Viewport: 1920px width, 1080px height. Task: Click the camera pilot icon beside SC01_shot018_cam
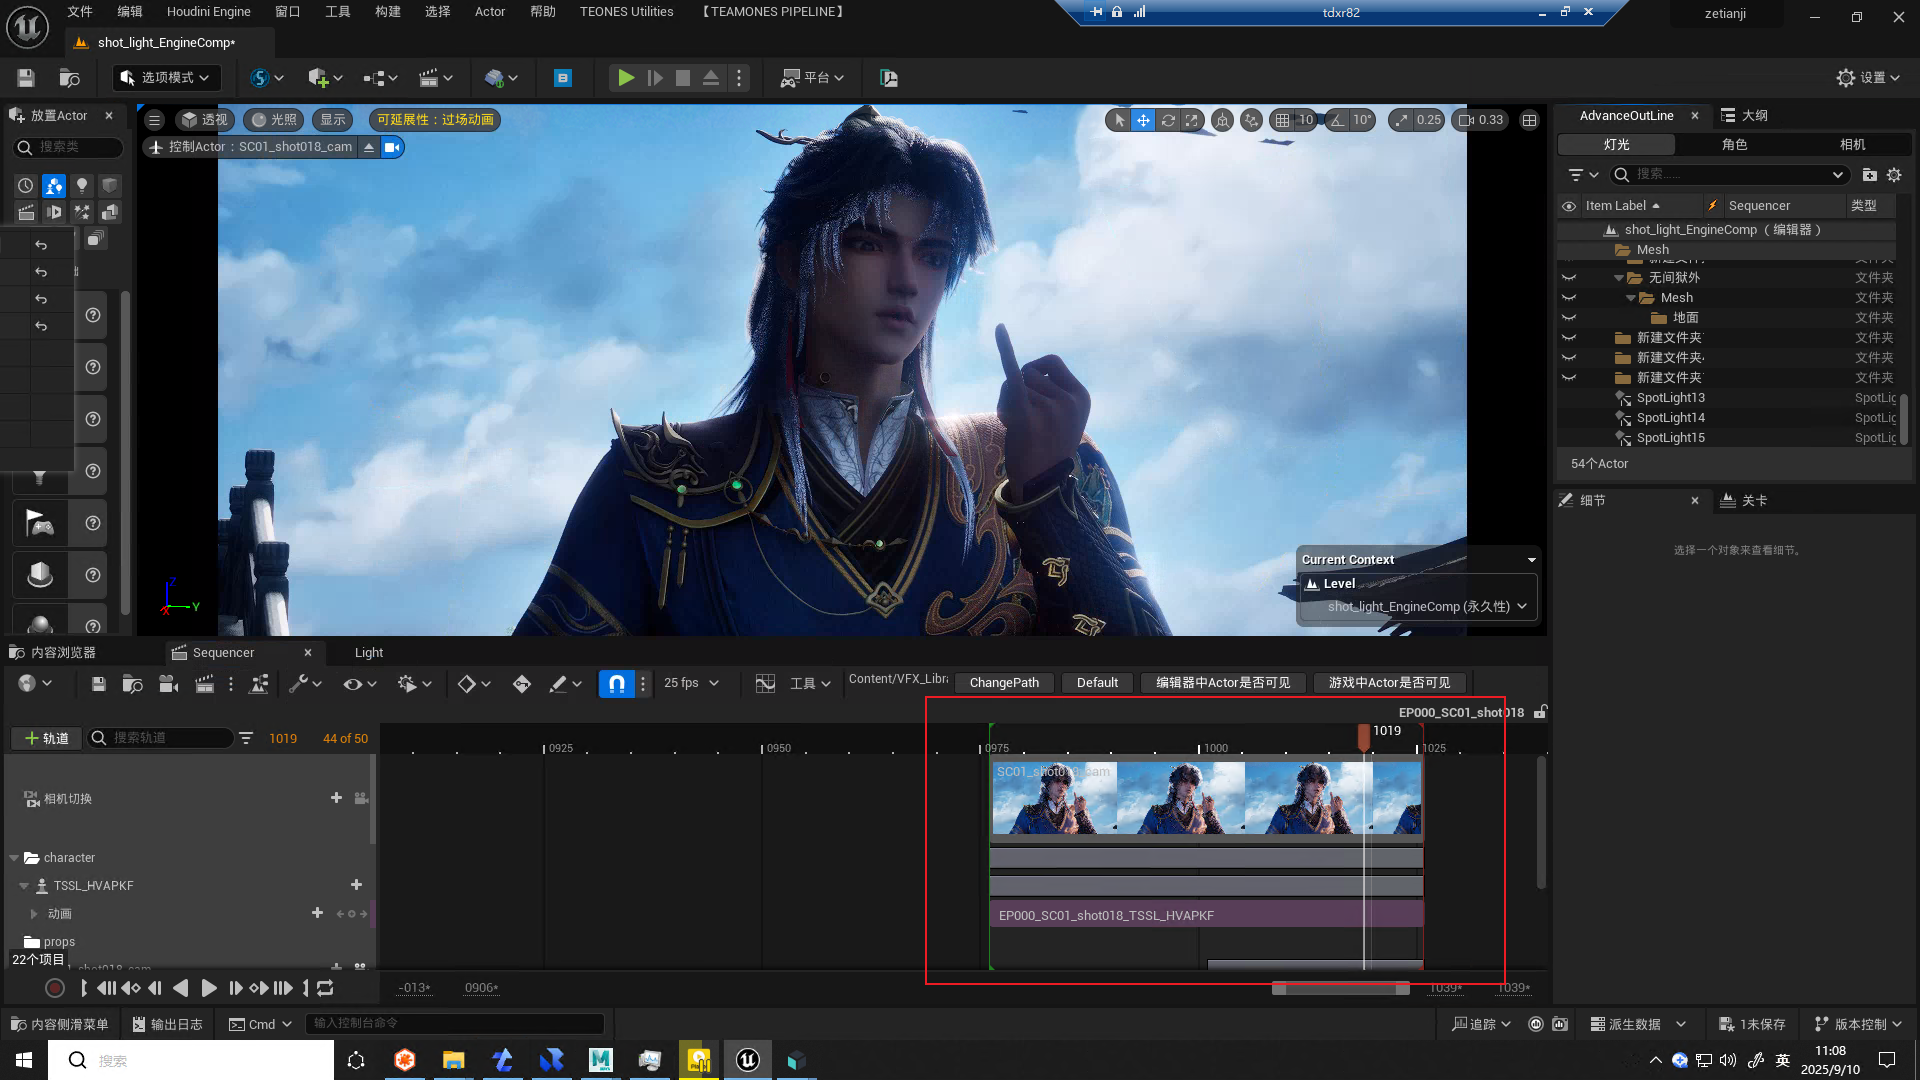pos(392,147)
